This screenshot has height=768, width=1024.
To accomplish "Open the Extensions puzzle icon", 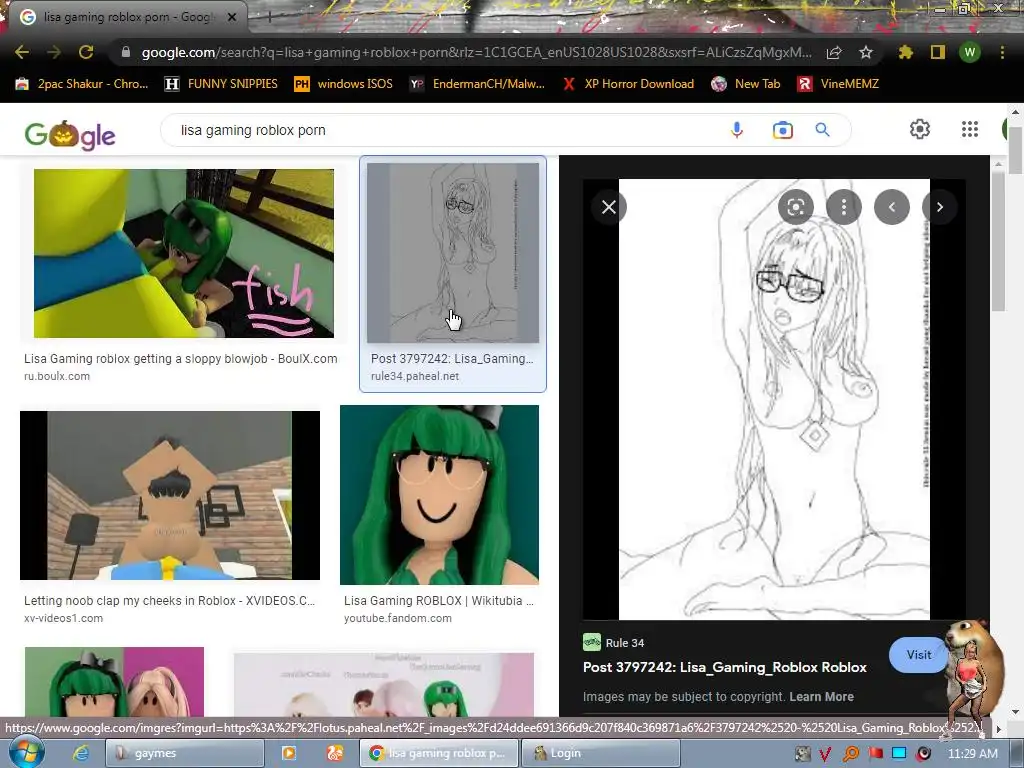I will 905,52.
